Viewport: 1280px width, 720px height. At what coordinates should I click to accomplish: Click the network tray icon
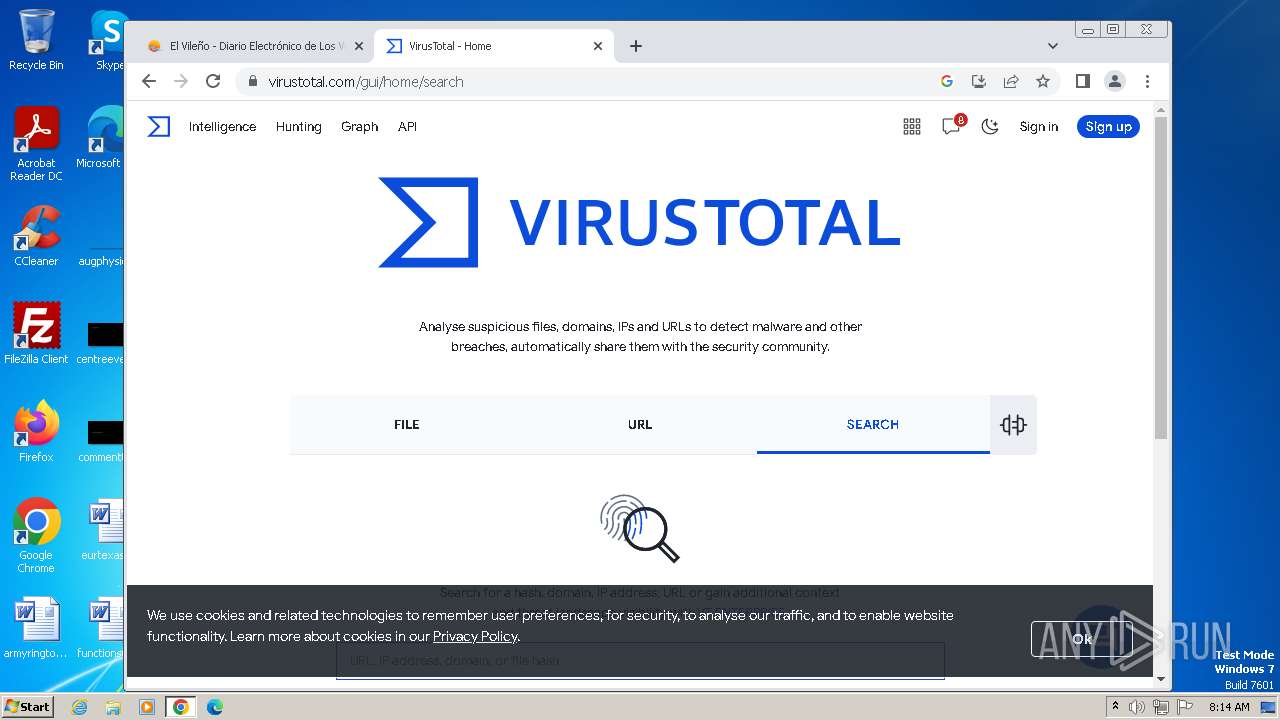click(1160, 707)
